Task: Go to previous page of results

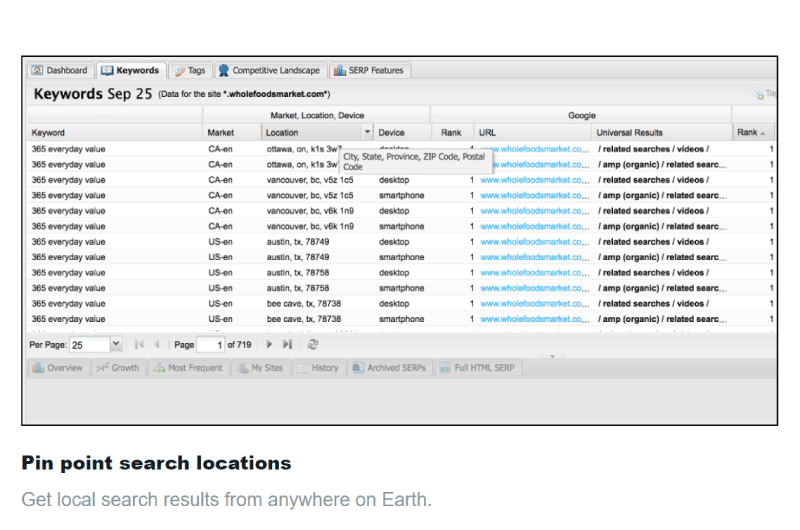Action: point(157,345)
